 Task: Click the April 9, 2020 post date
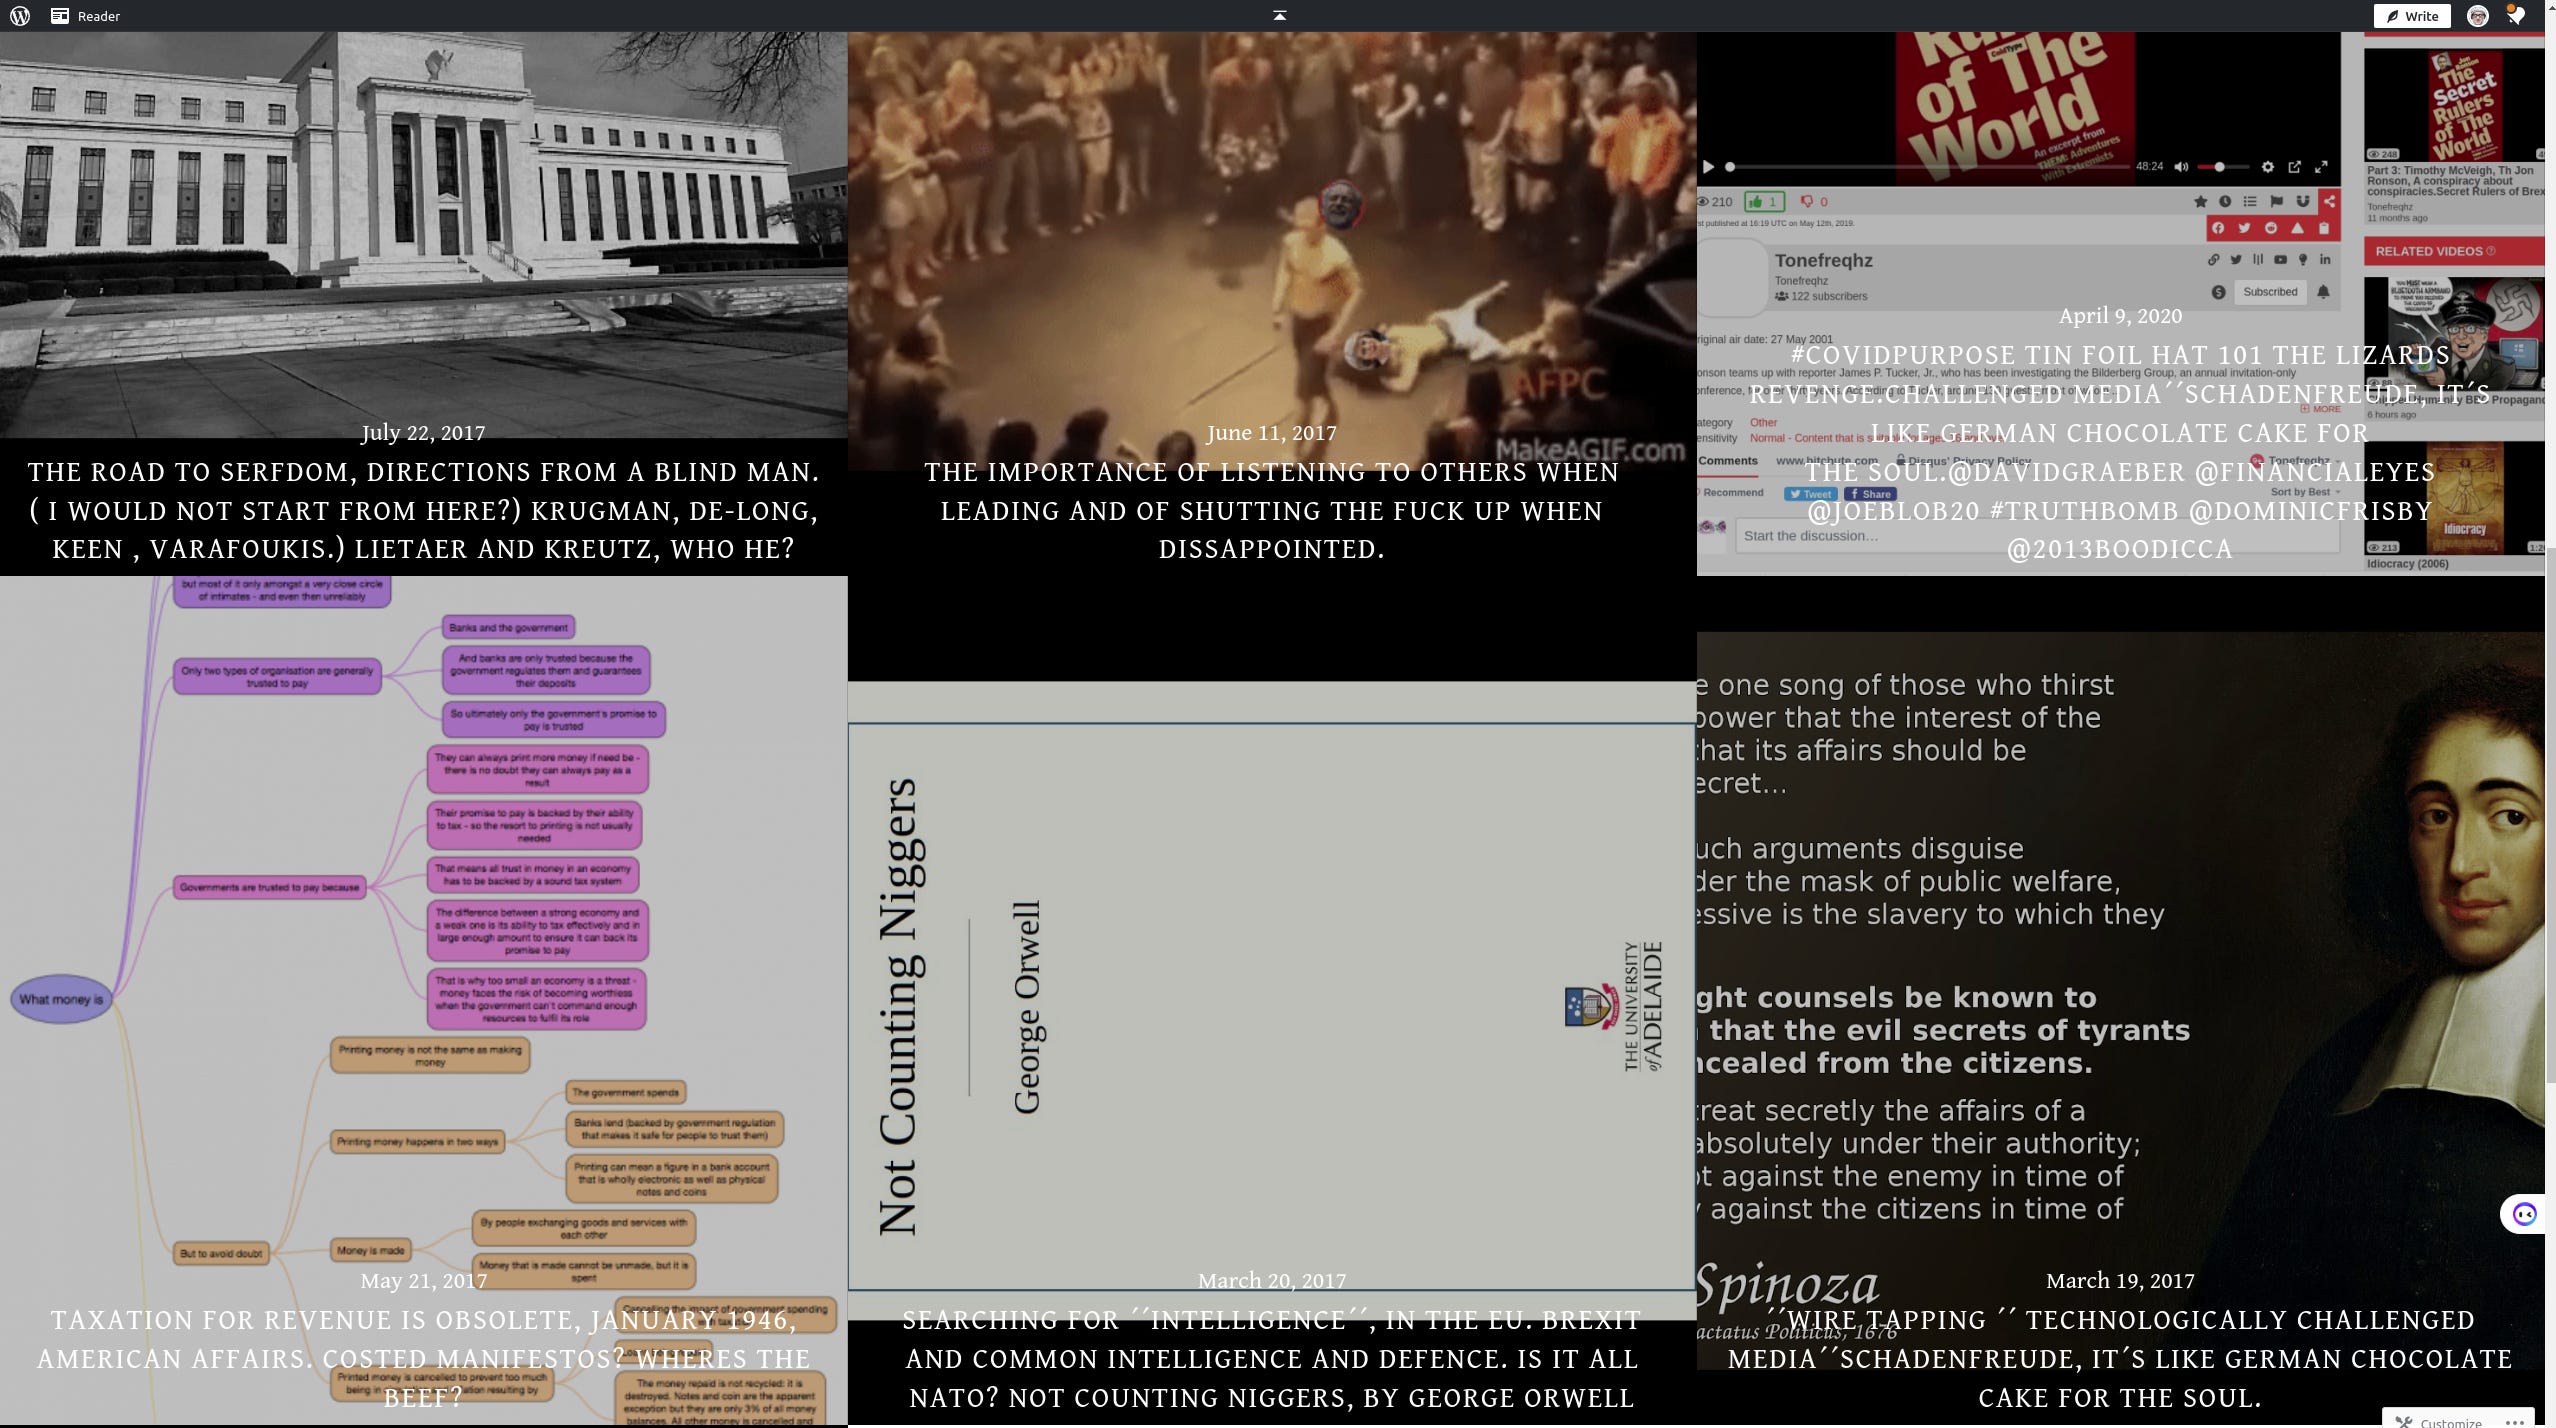(2119, 316)
